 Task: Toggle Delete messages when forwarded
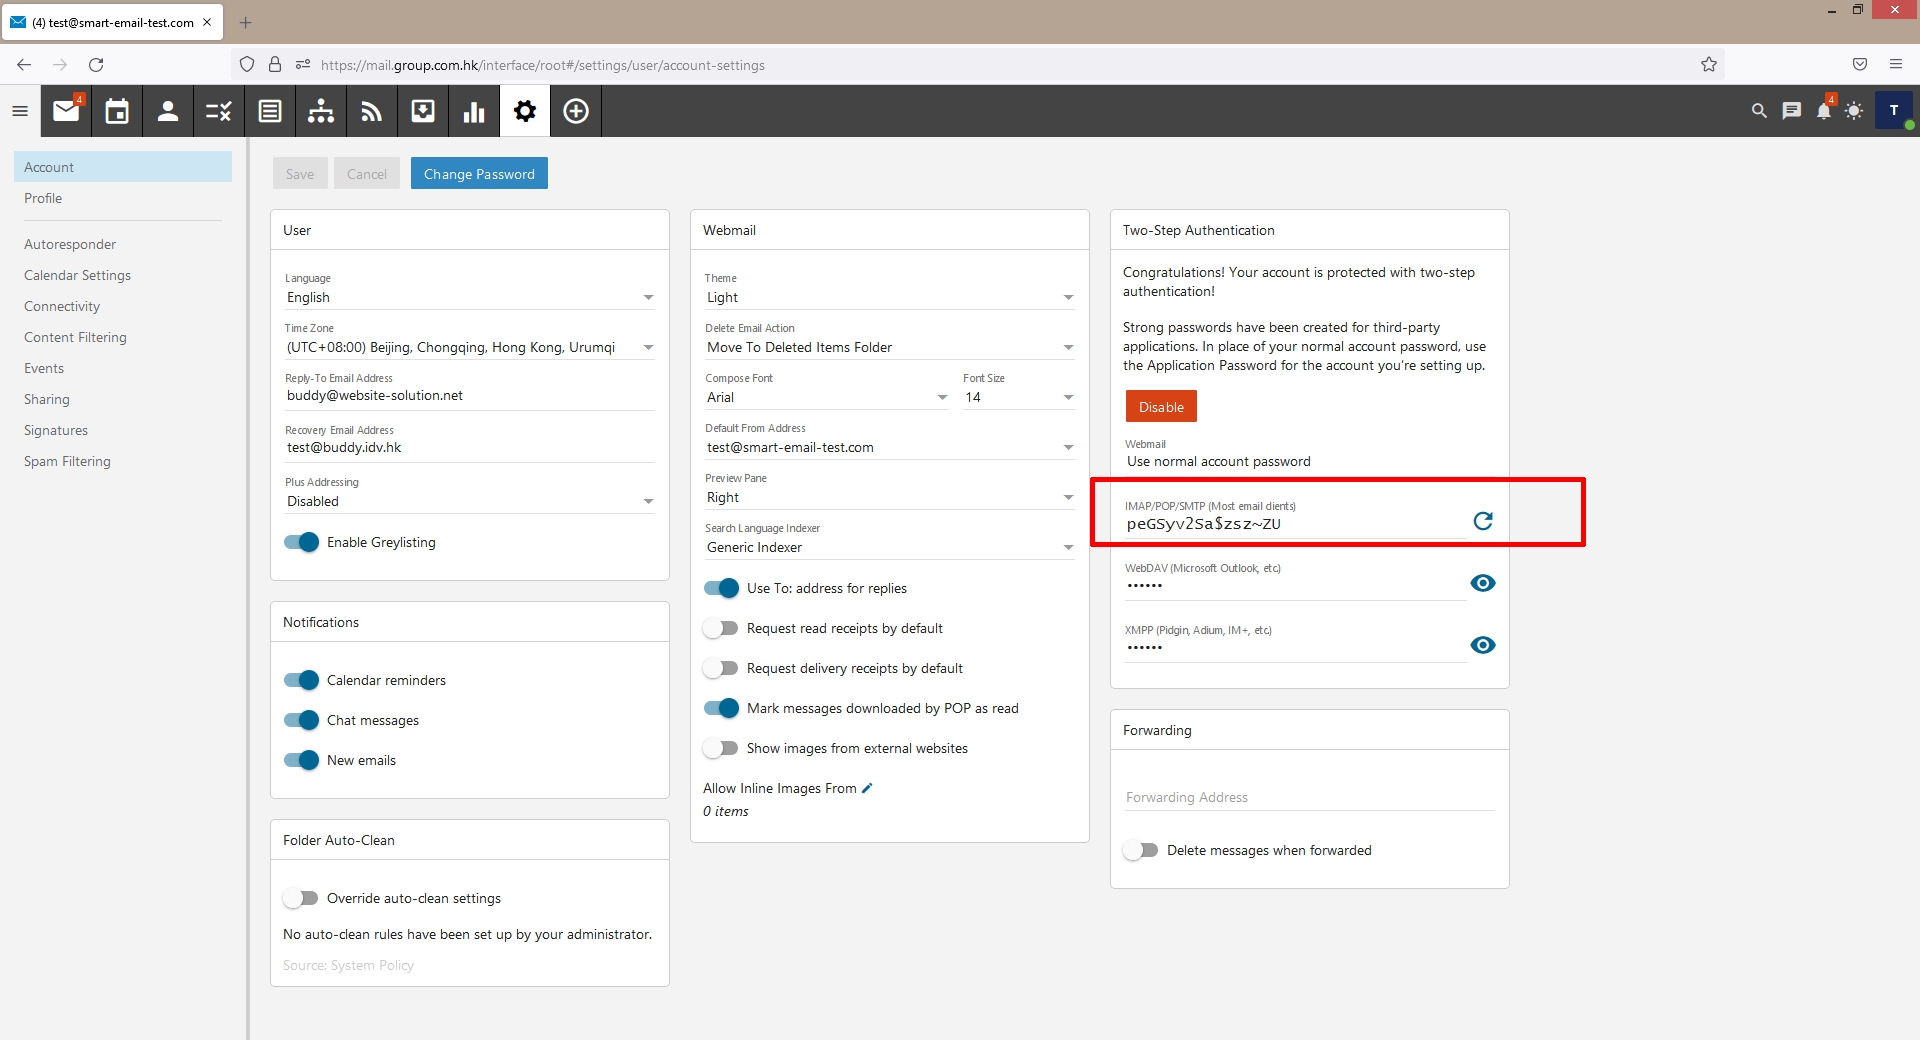[x=1141, y=850]
